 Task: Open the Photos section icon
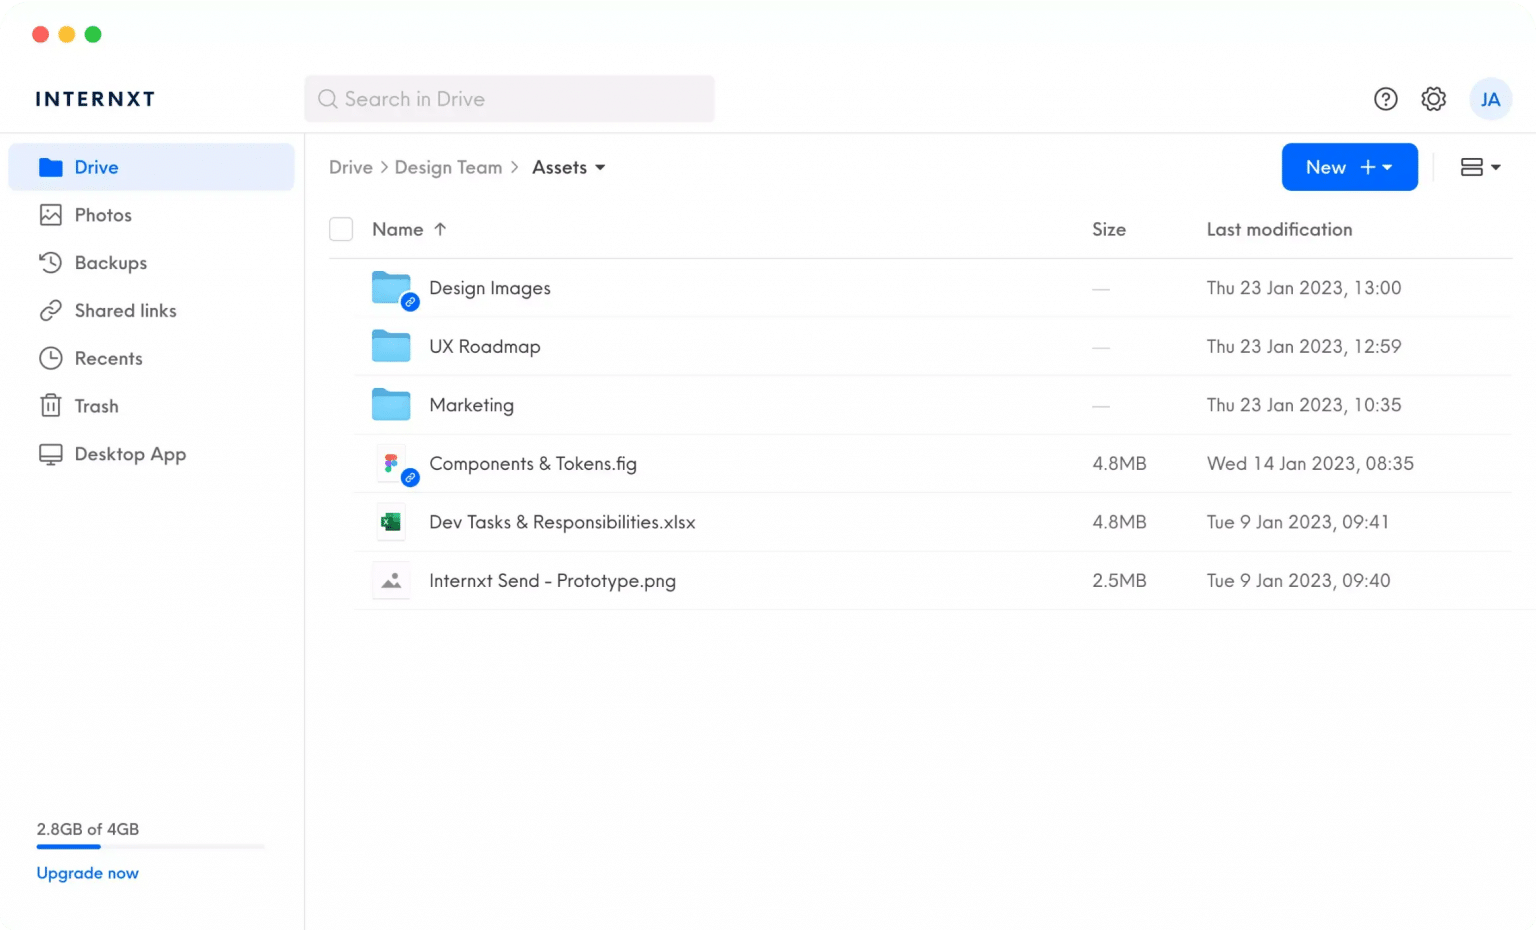tap(51, 215)
